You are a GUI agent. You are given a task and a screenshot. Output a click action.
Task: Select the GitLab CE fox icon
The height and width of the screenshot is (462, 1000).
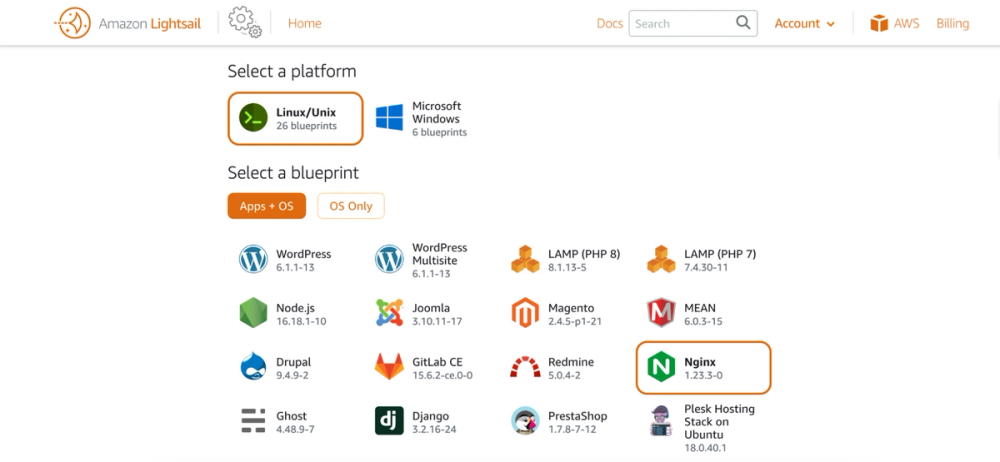(389, 366)
